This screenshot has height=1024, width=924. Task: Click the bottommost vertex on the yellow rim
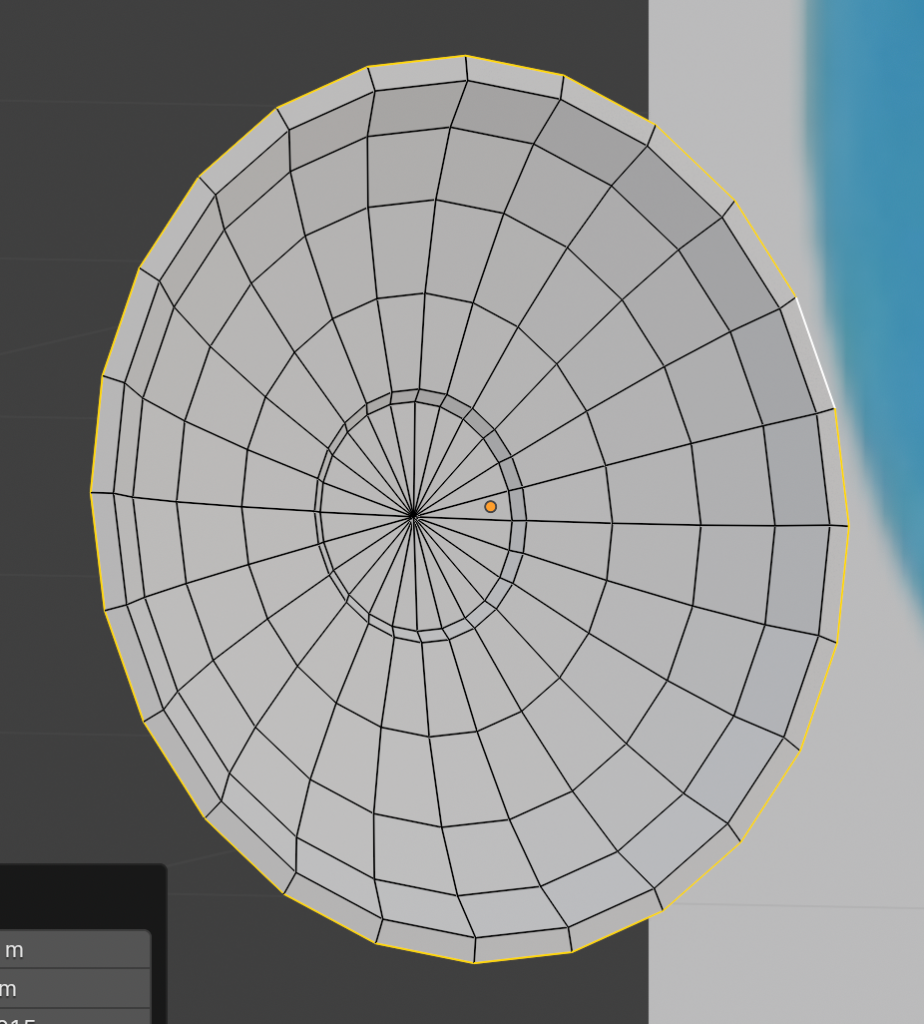click(475, 963)
